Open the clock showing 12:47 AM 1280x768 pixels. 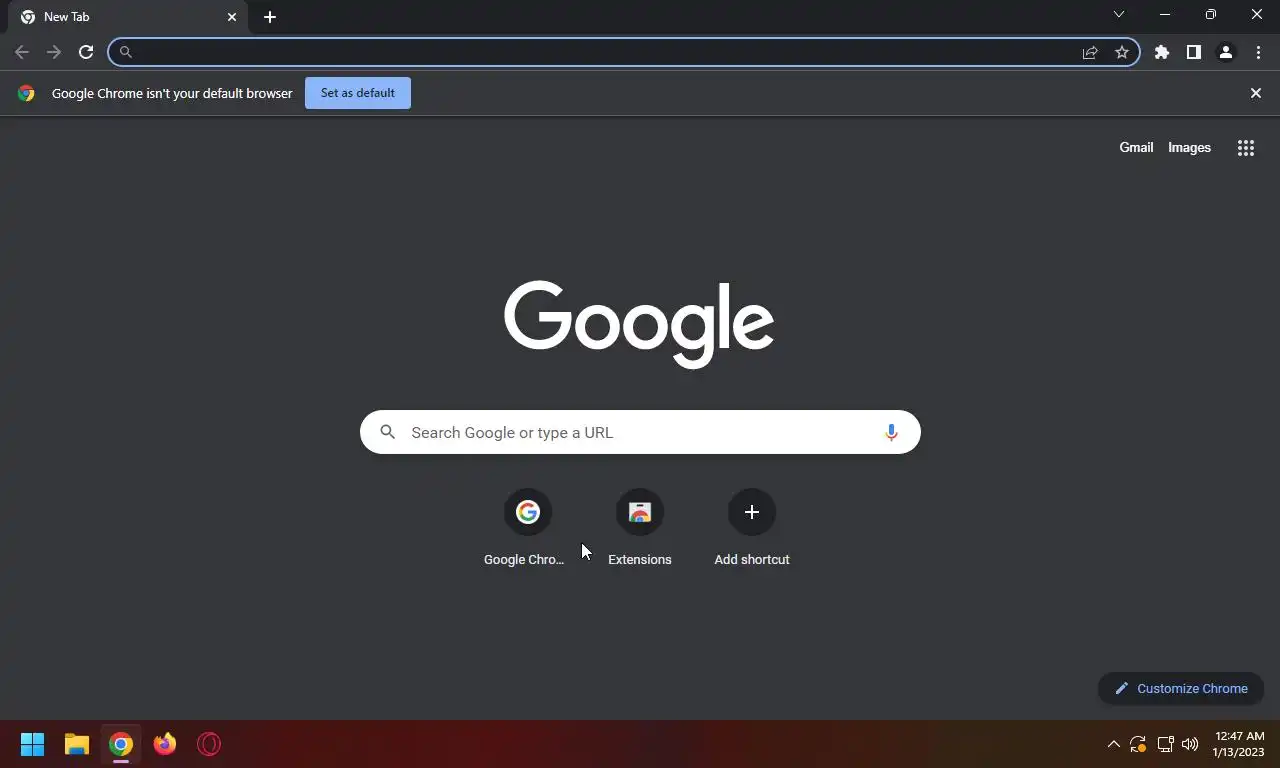pyautogui.click(x=1239, y=744)
